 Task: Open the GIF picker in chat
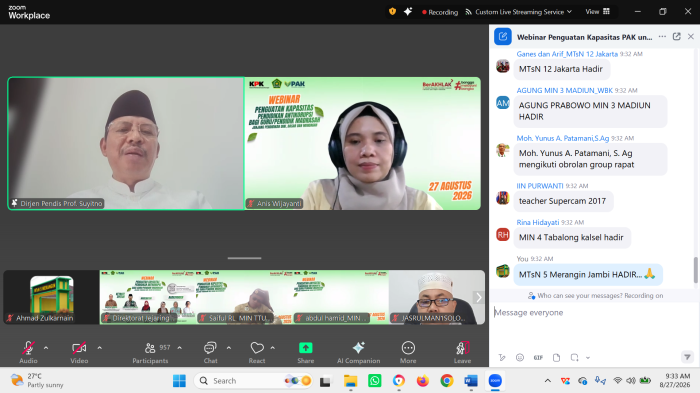[x=538, y=357]
